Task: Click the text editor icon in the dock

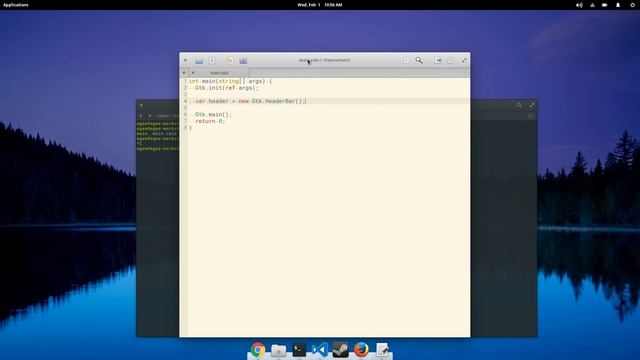Action: (382, 350)
